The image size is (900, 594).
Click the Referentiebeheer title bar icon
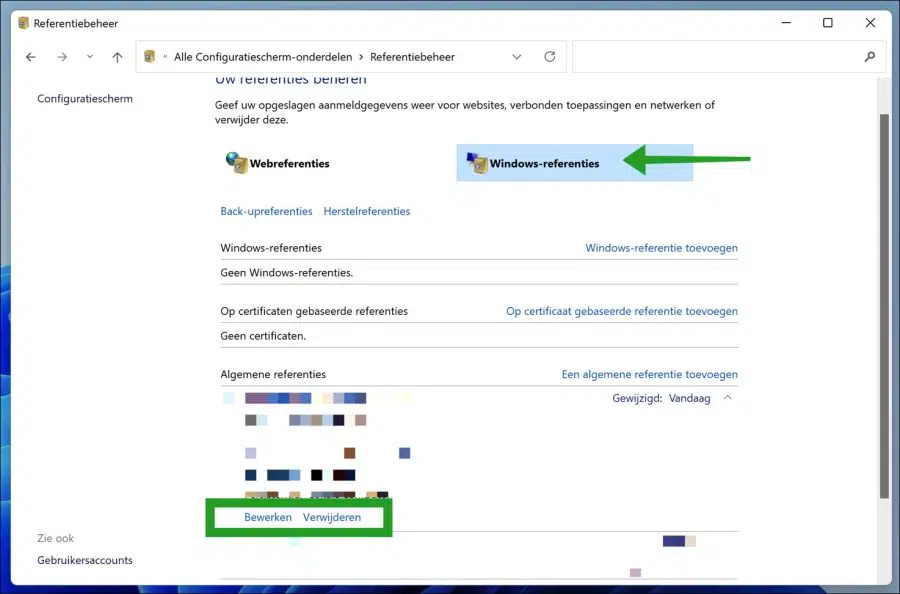pyautogui.click(x=23, y=23)
